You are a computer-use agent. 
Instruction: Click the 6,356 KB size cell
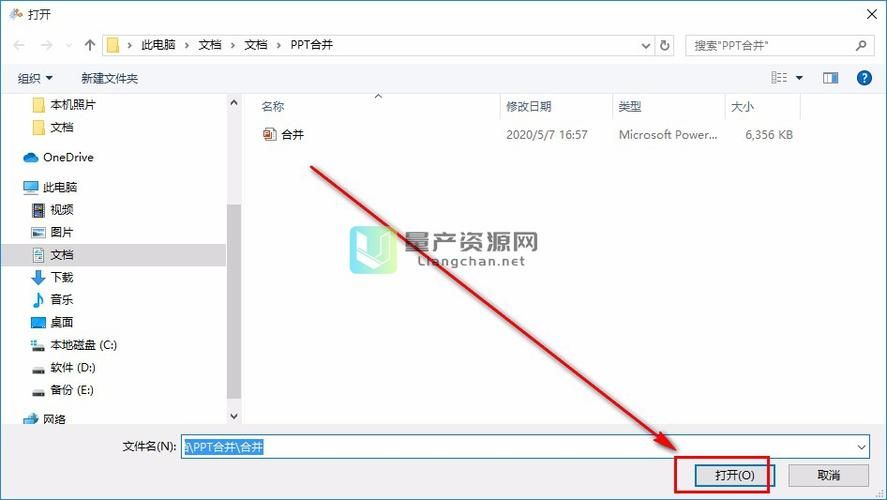[x=769, y=135]
